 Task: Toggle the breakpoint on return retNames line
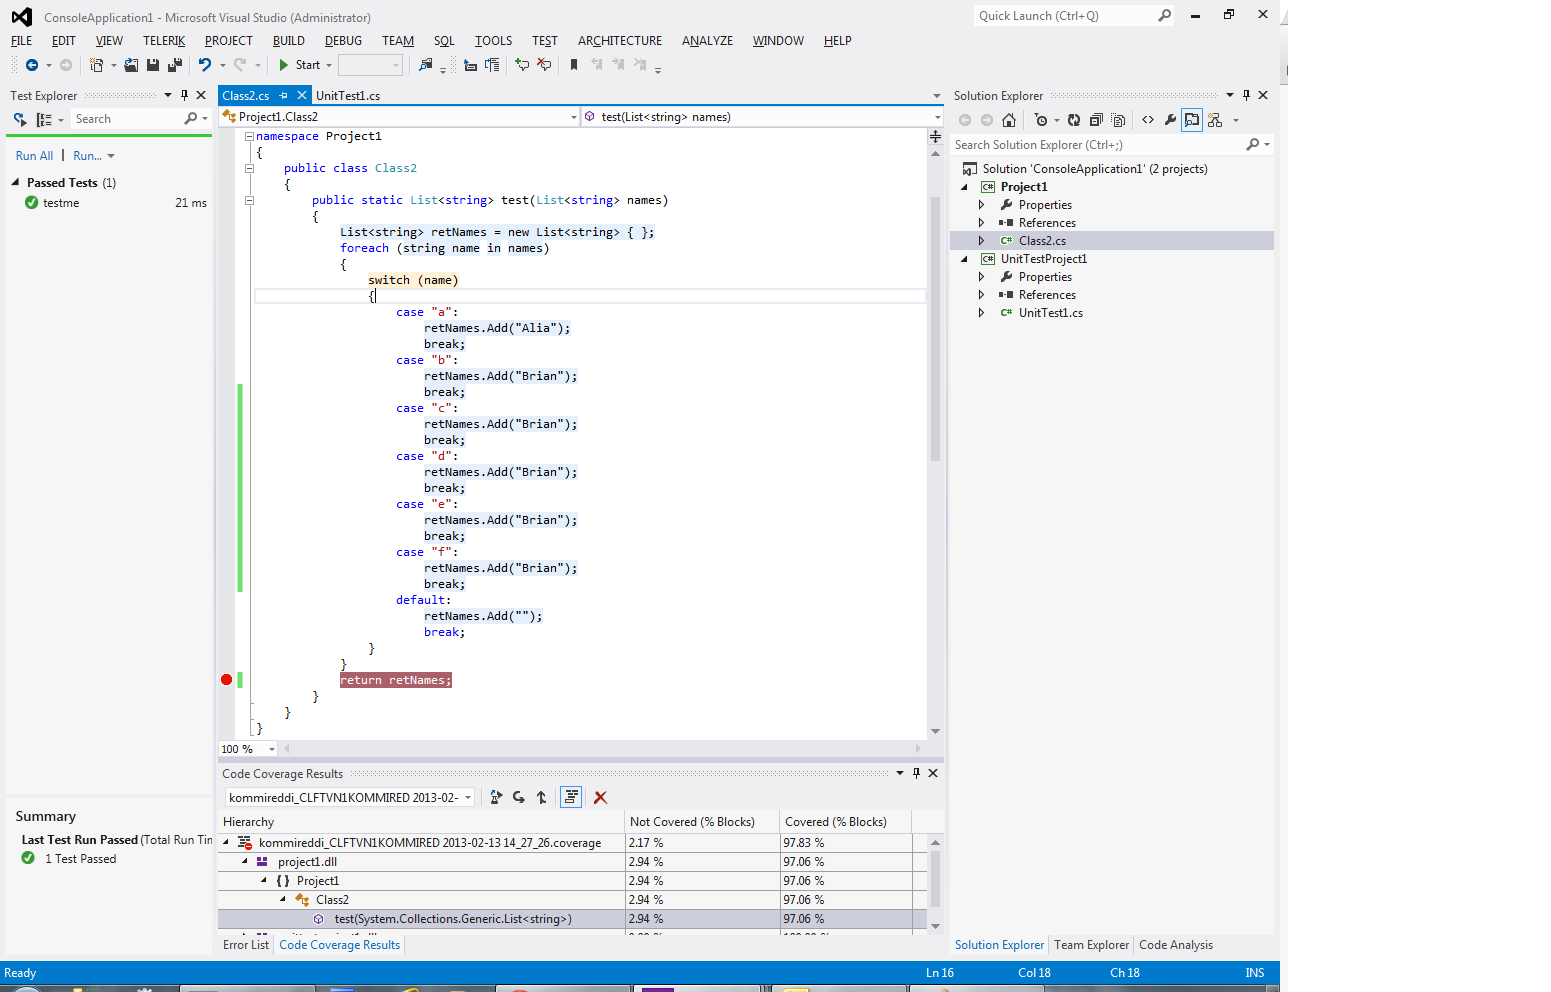227,680
